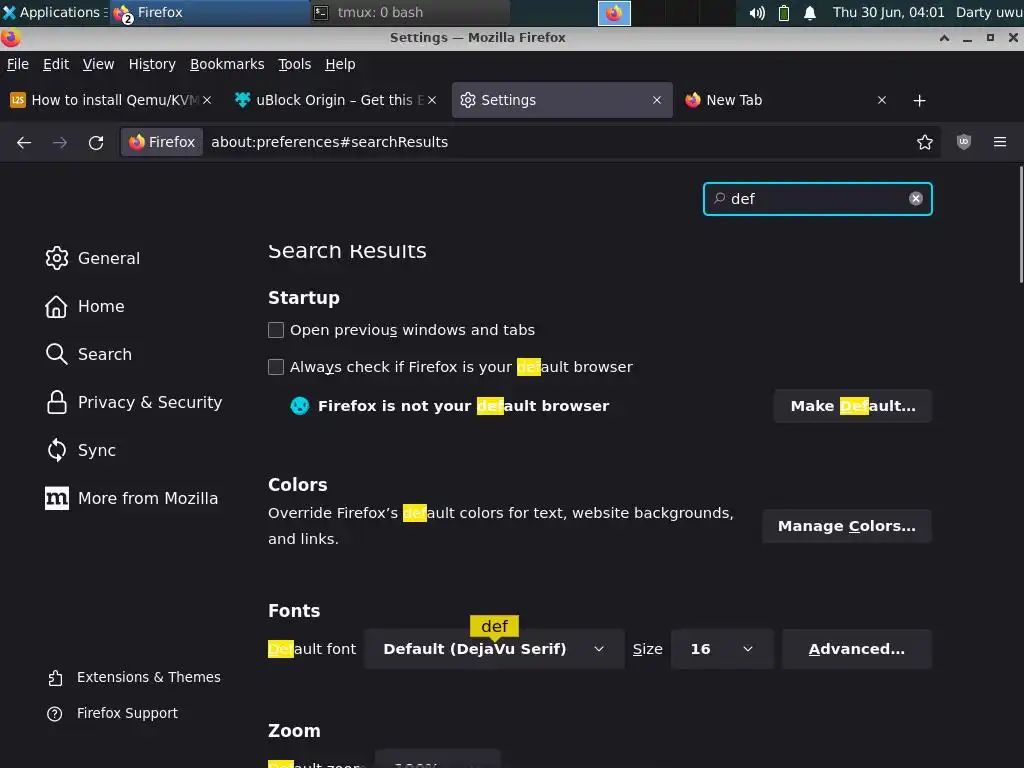Click the address bar URL about:preferences

tap(329, 142)
